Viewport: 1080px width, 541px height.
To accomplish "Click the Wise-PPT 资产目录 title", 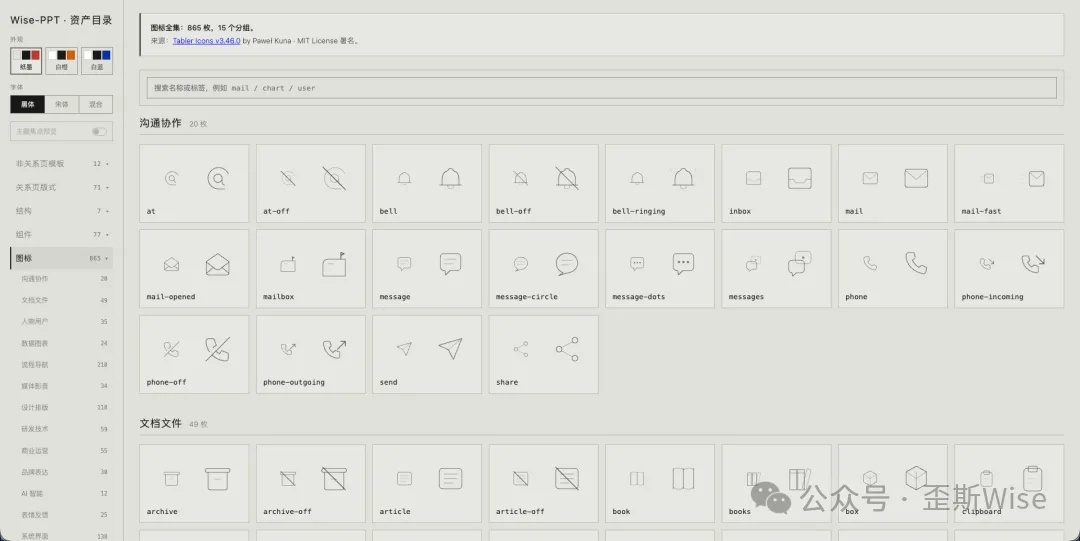I will [61, 20].
